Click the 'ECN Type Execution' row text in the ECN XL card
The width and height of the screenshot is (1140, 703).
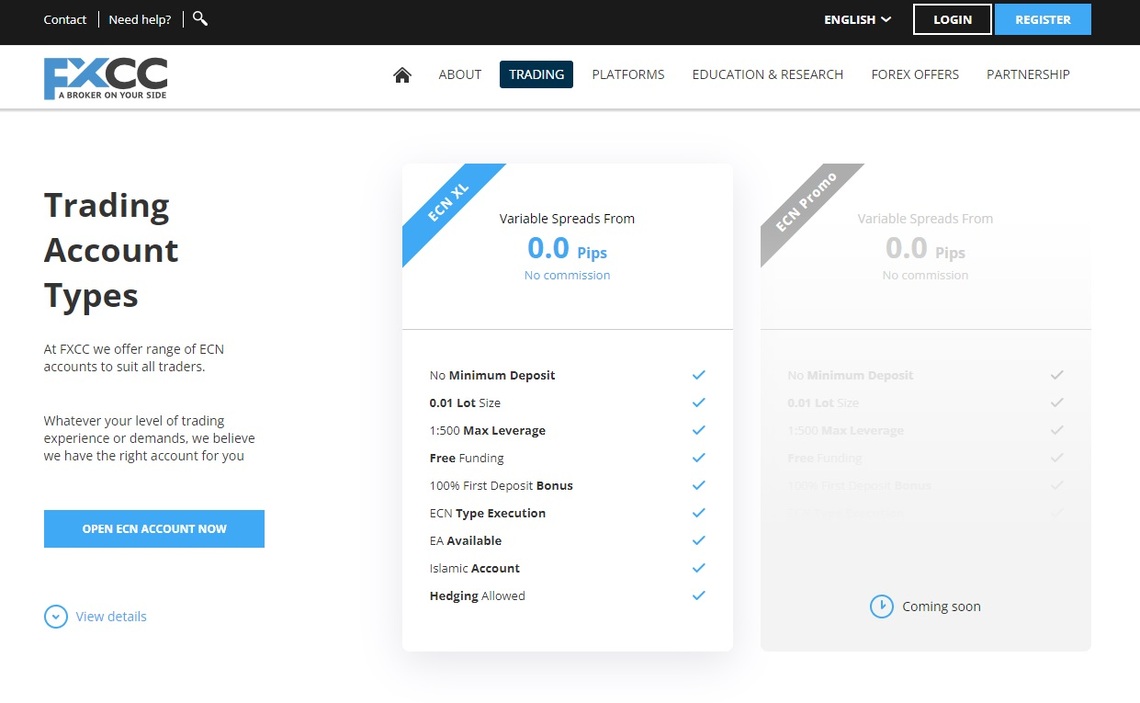[x=487, y=513]
